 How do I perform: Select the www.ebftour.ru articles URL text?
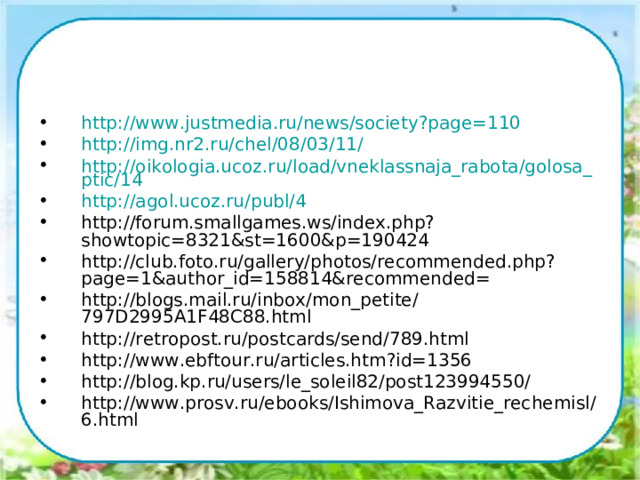(x=276, y=360)
